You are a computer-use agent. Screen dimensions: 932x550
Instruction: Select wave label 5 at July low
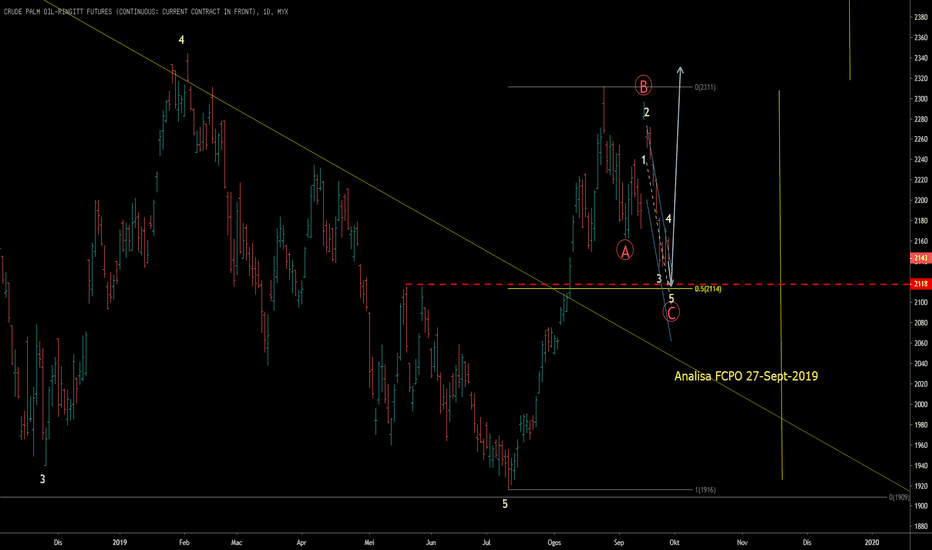point(505,504)
